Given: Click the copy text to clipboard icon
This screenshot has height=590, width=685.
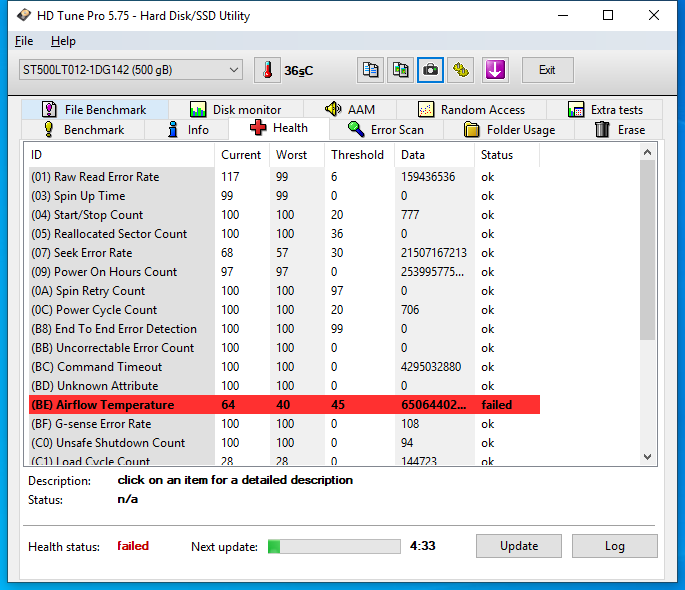Looking at the screenshot, I should 371,70.
